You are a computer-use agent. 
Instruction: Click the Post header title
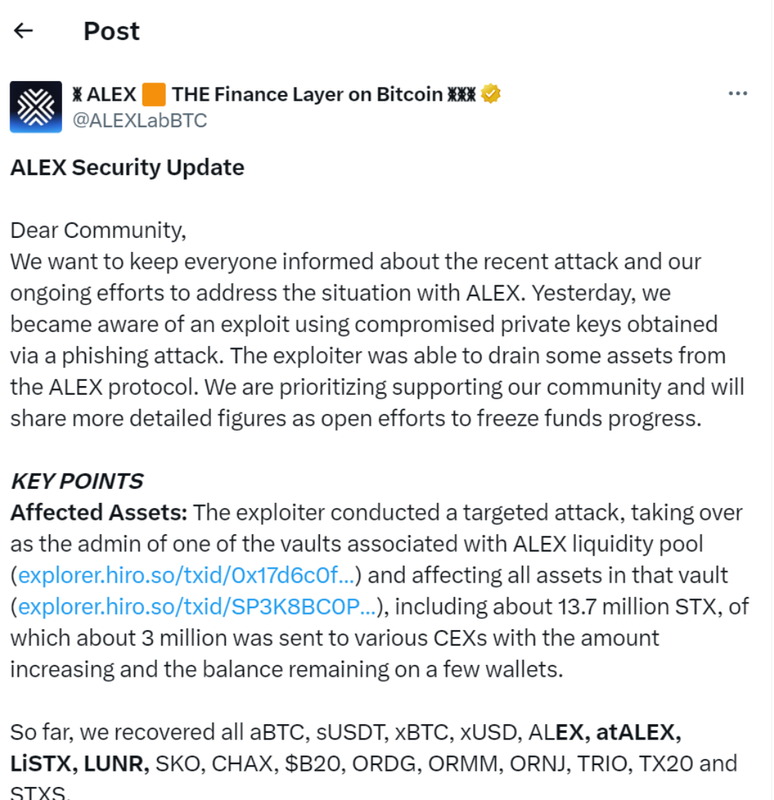pos(112,31)
